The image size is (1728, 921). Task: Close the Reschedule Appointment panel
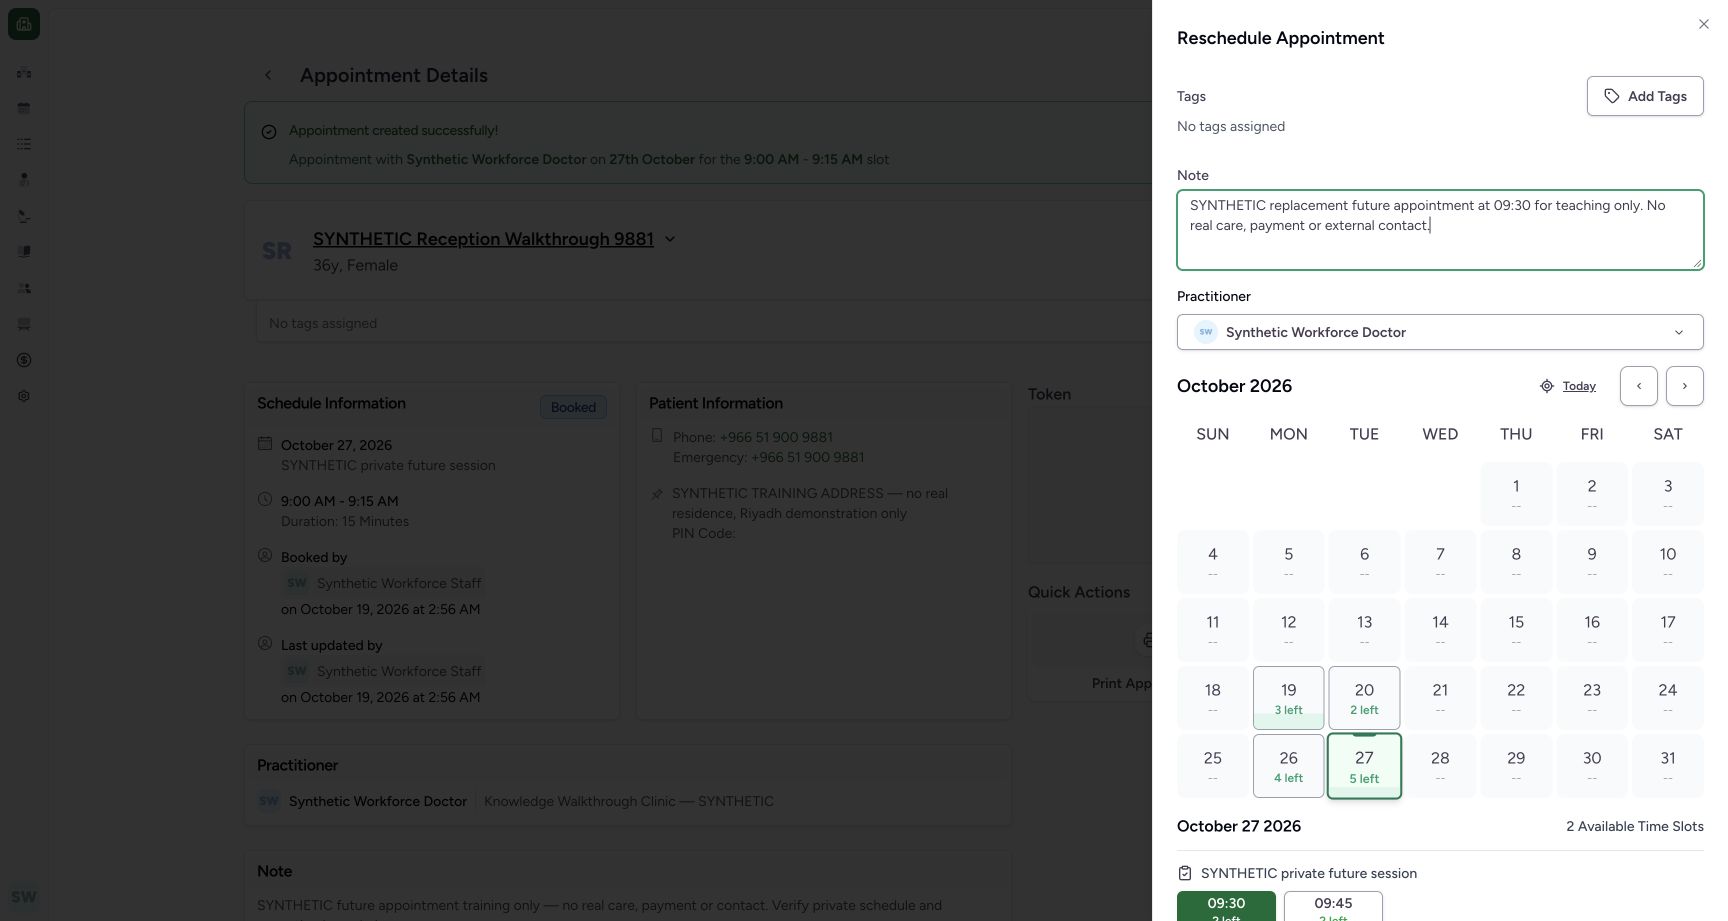coord(1704,24)
